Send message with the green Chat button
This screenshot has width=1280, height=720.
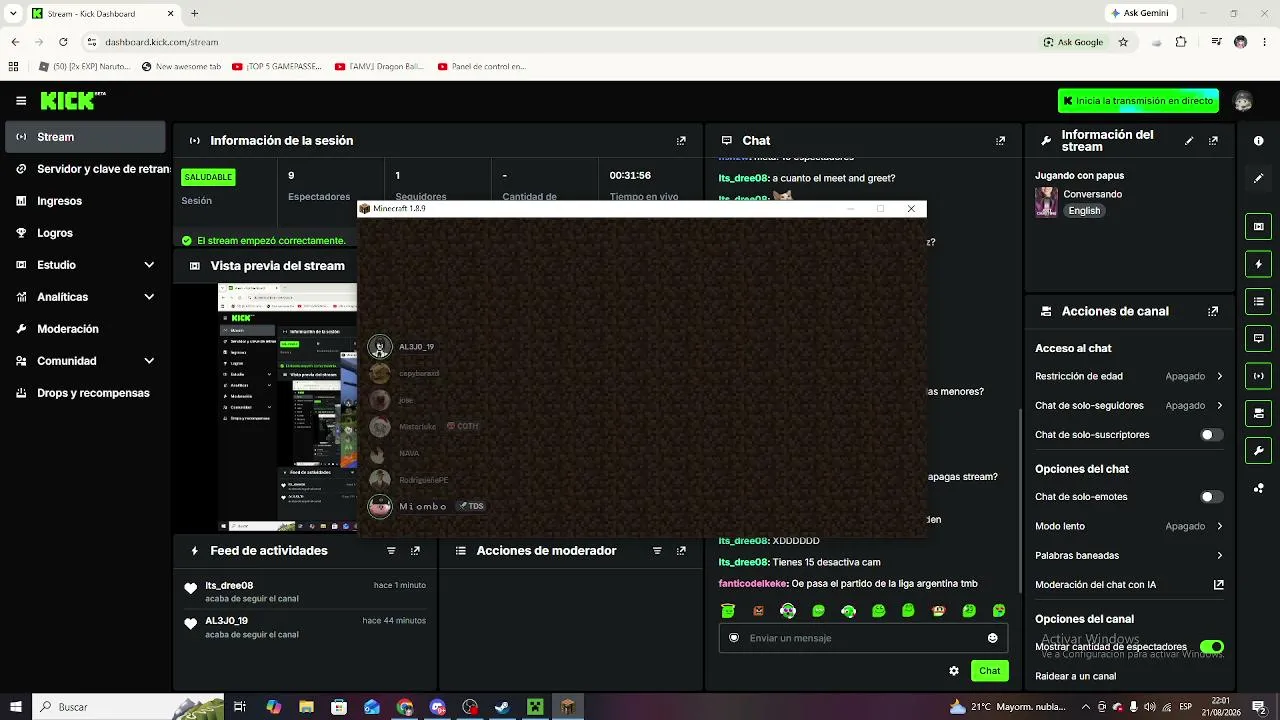(x=990, y=671)
